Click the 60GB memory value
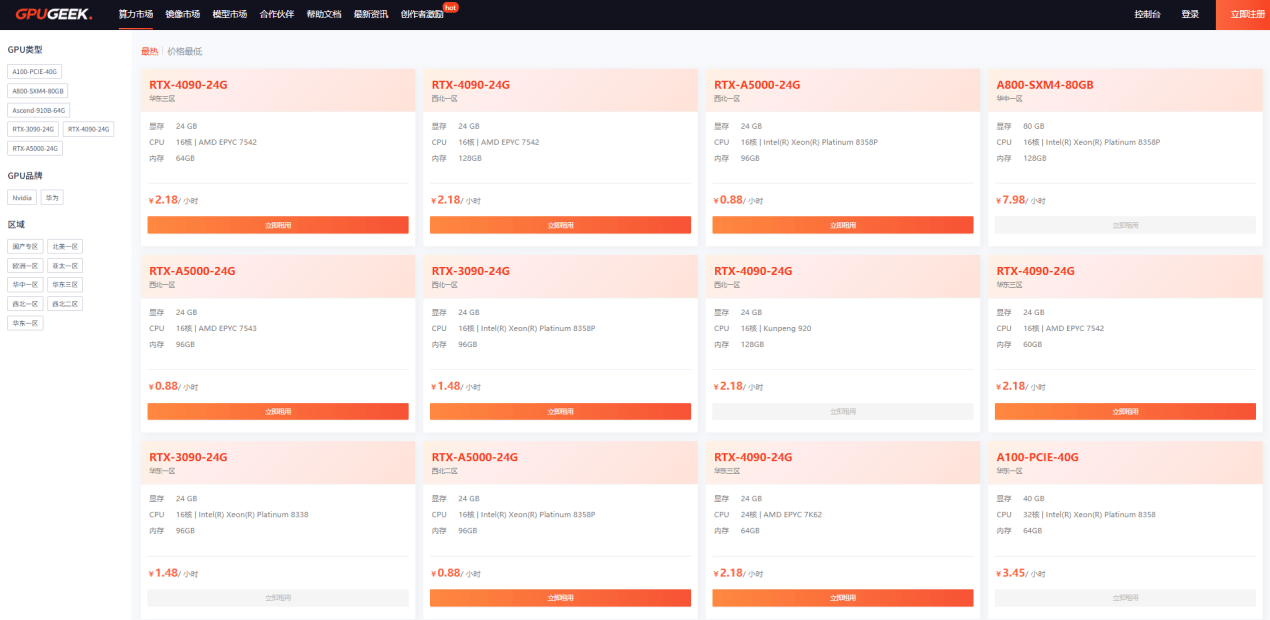 [1032, 344]
